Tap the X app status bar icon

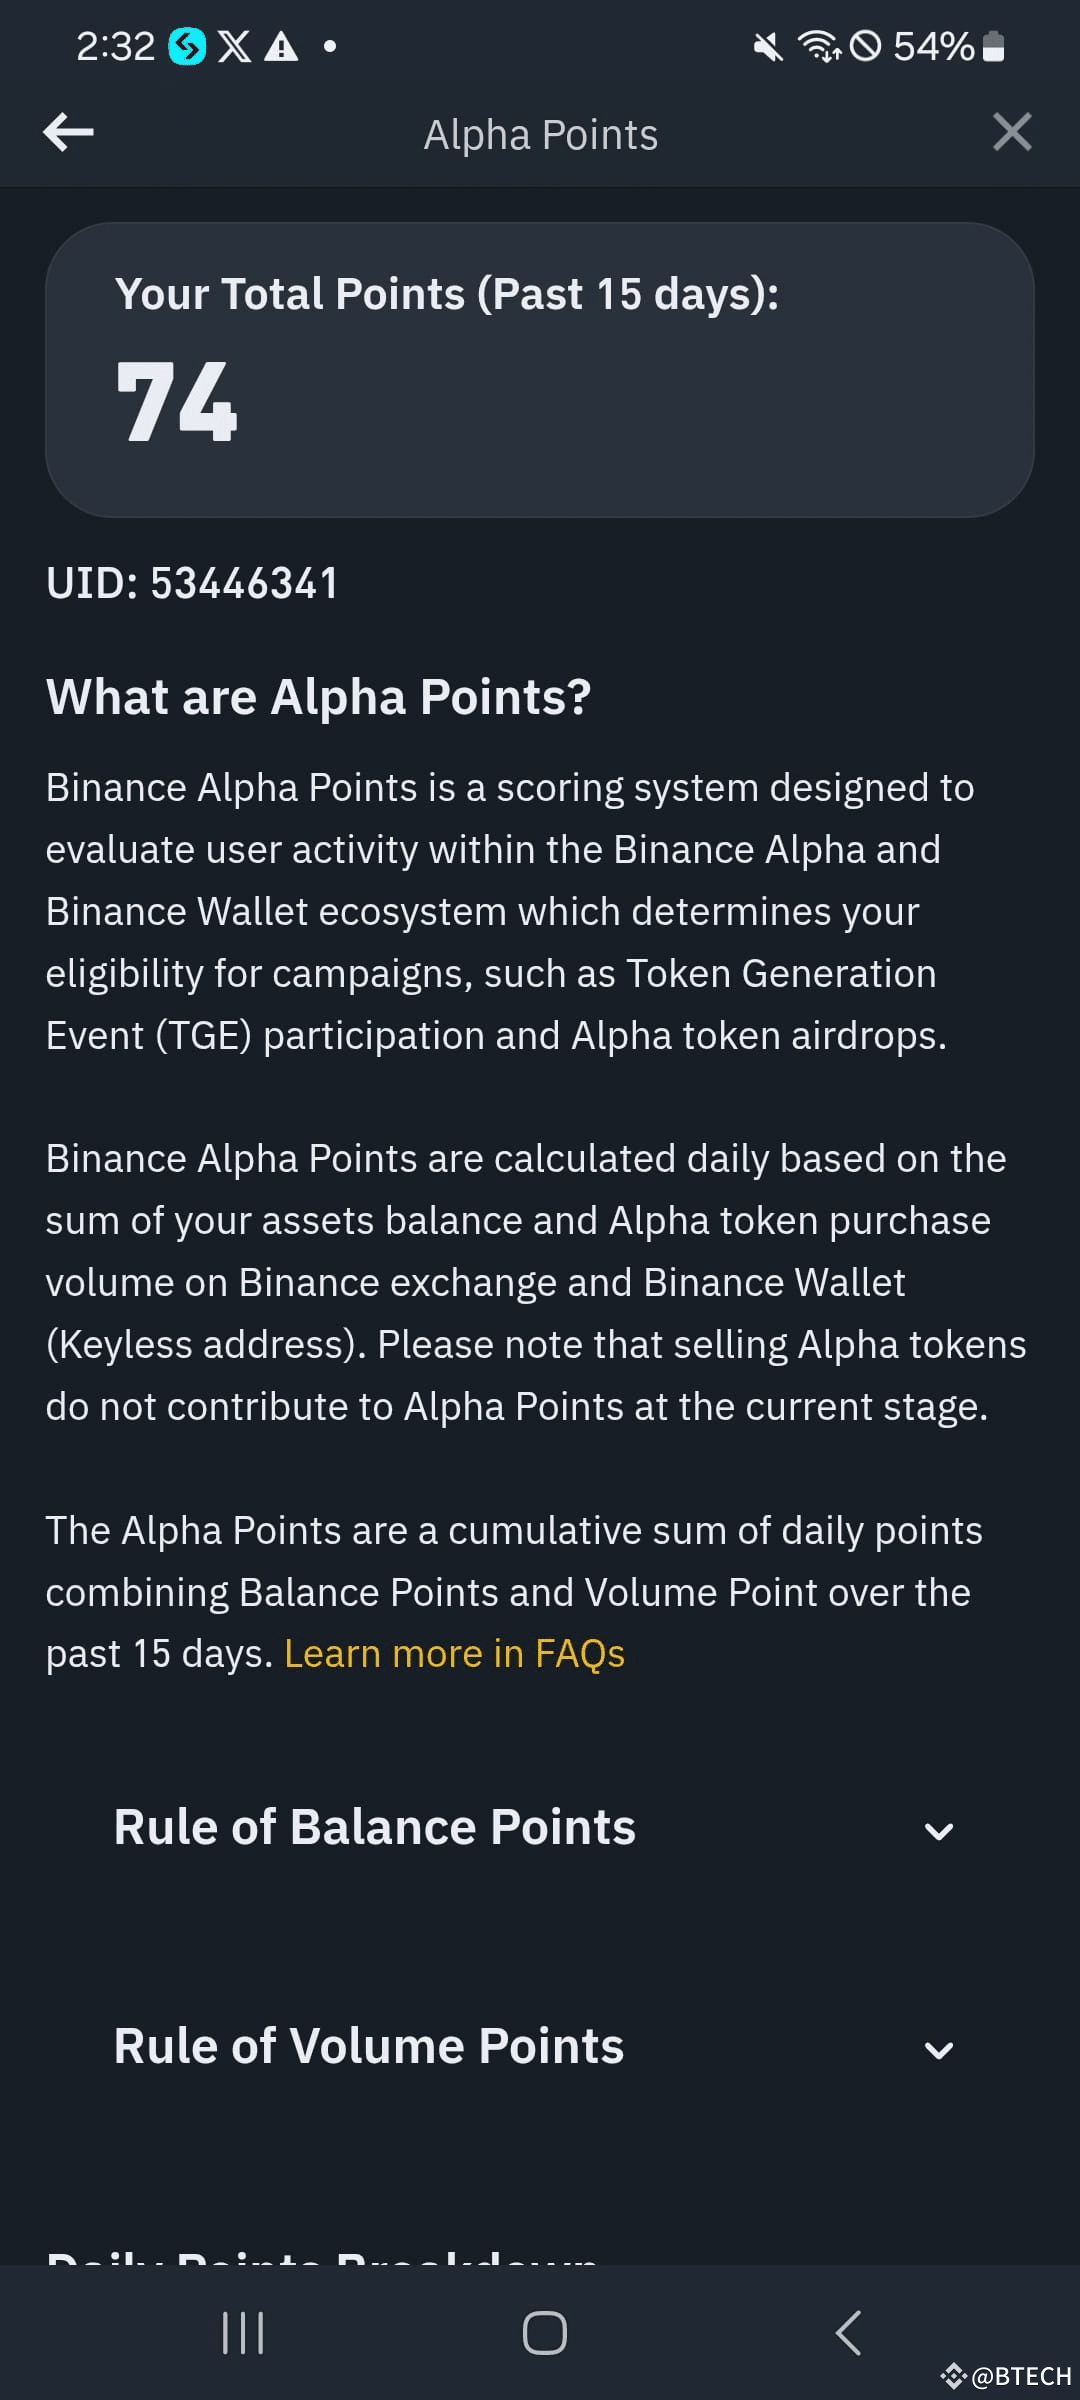coord(235,46)
